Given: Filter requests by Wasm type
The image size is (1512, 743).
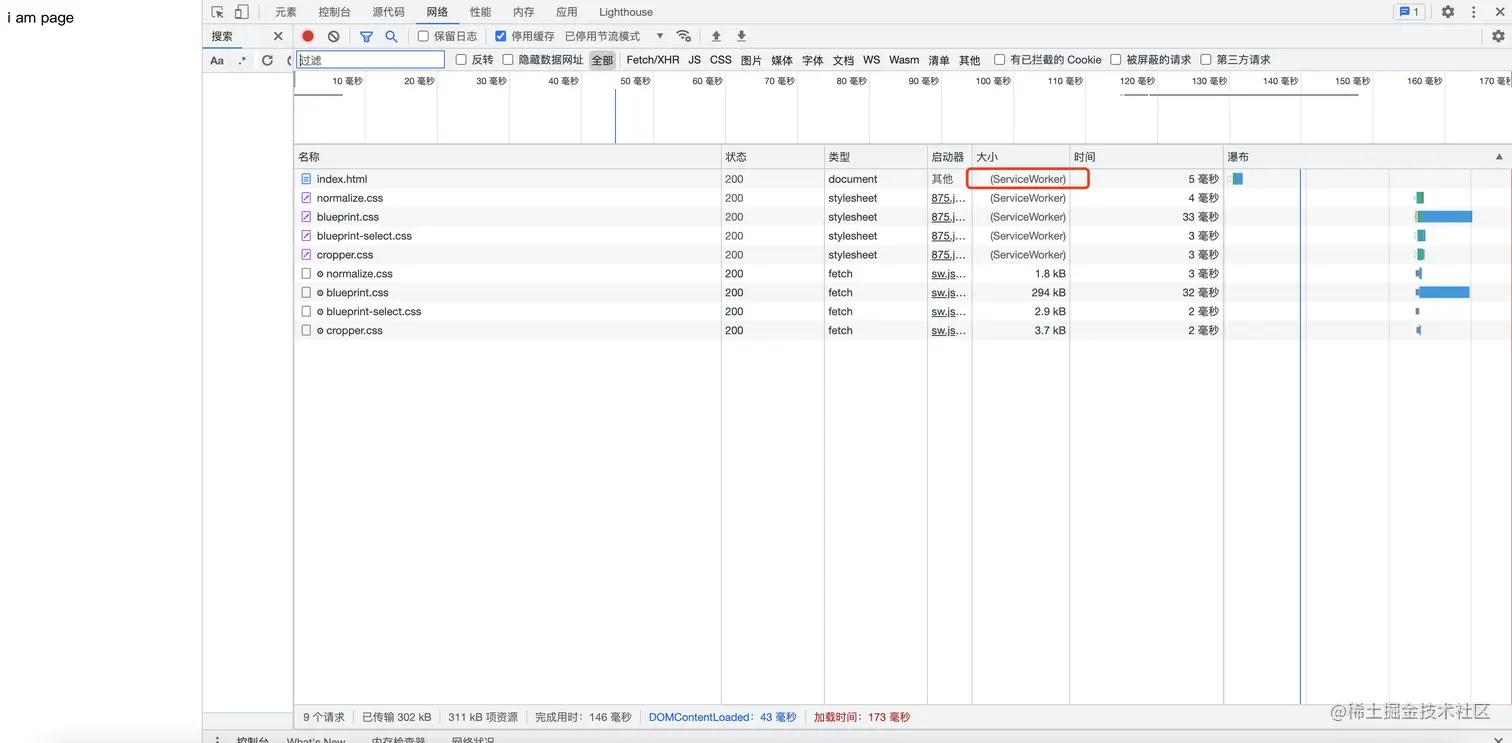Looking at the screenshot, I should (x=904, y=60).
